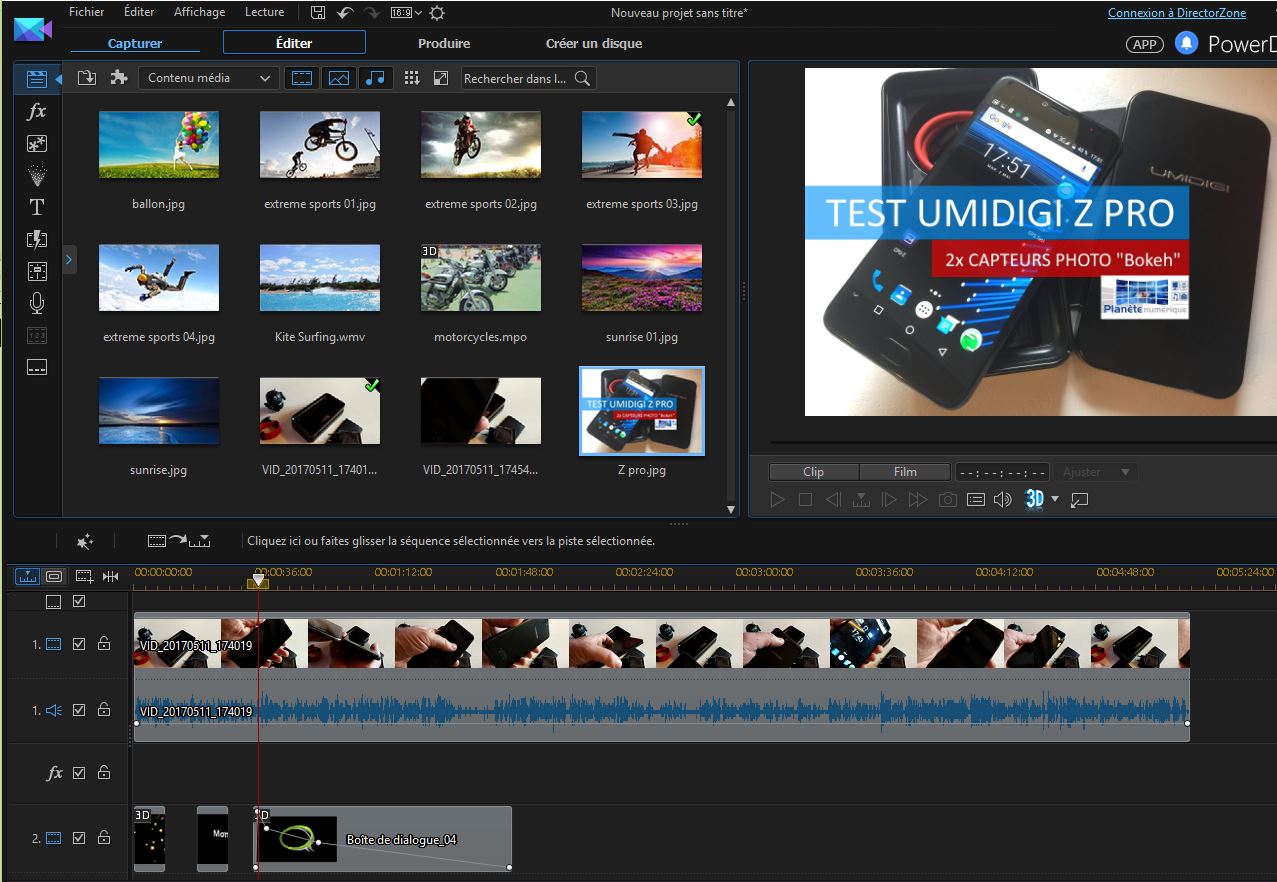Switch to the Produire tab

pos(444,43)
